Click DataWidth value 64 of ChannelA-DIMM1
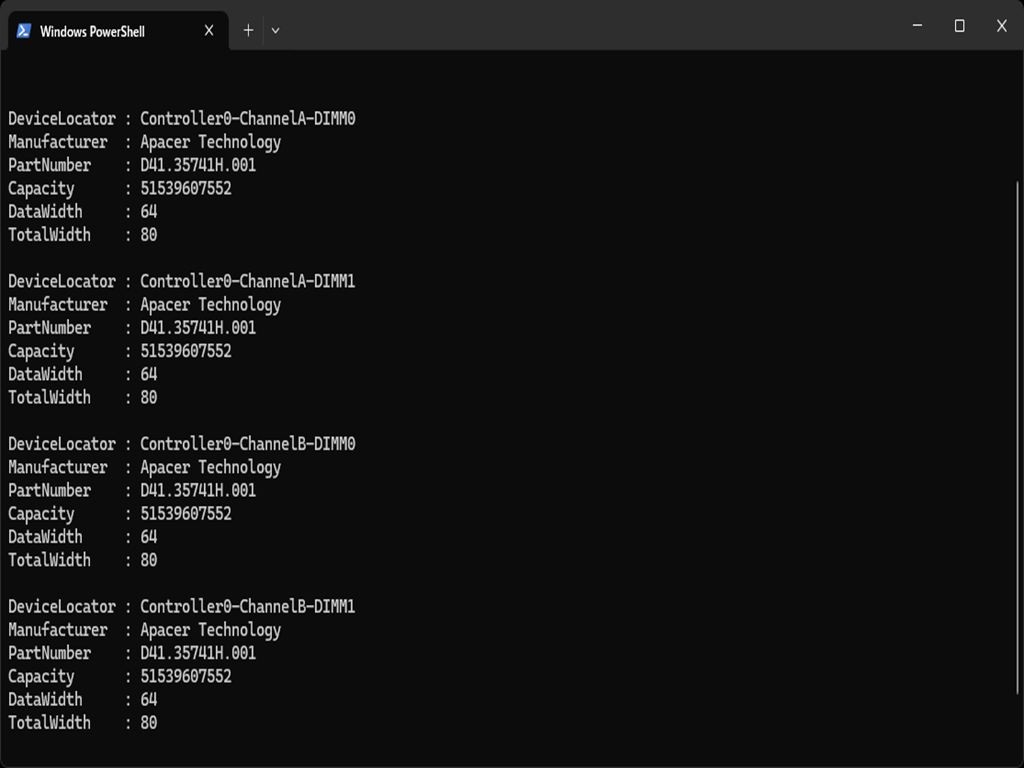Viewport: 1024px width, 768px height. 149,374
